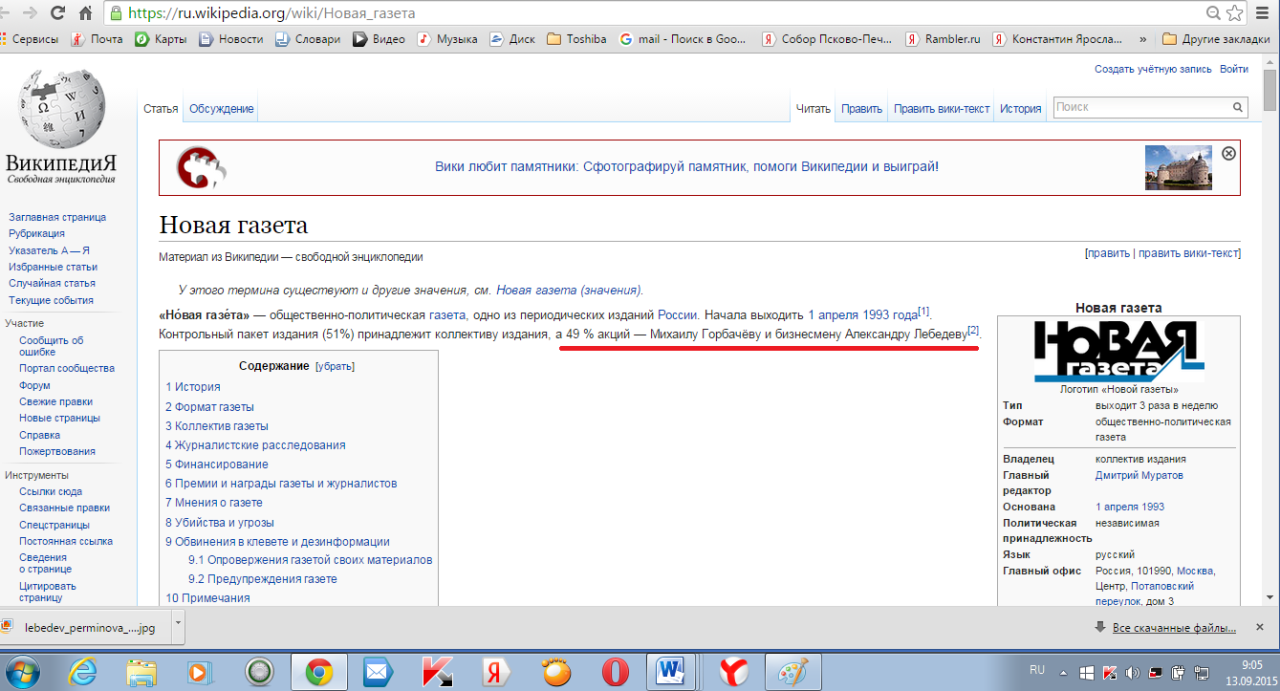Open the mail envelope app in taskbar

click(377, 671)
